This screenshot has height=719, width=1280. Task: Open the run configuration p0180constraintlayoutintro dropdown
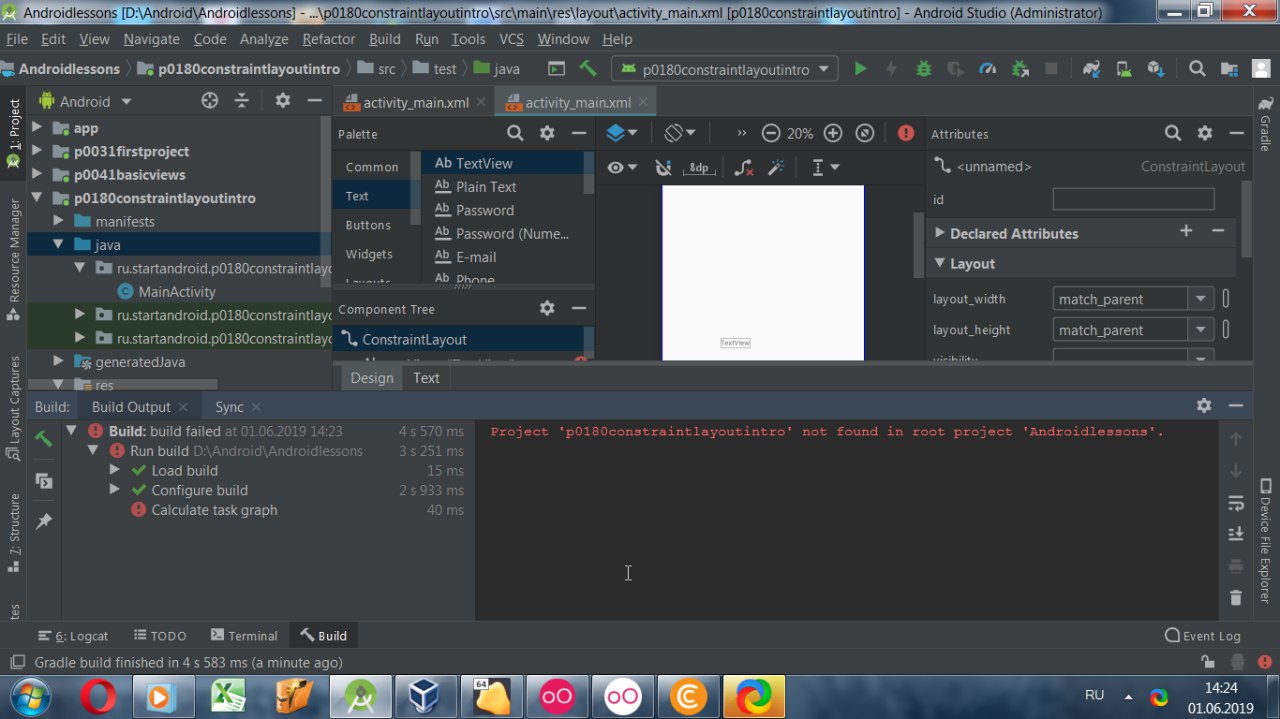click(725, 69)
